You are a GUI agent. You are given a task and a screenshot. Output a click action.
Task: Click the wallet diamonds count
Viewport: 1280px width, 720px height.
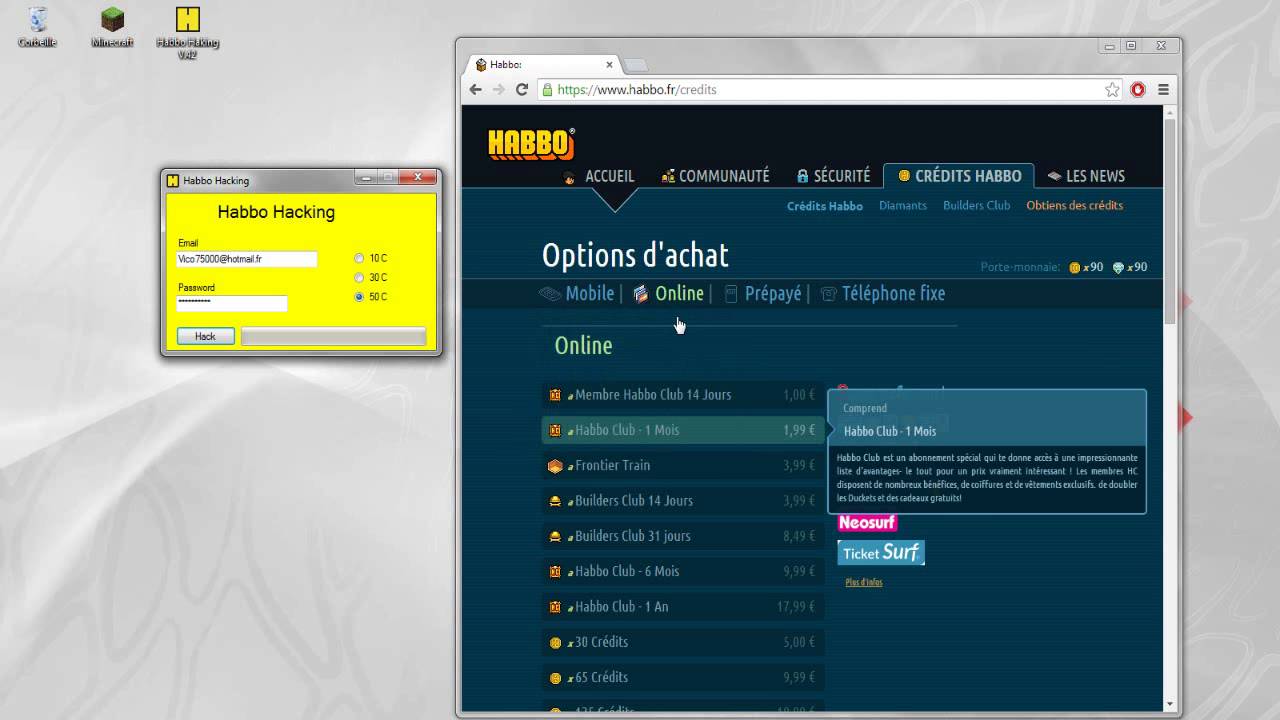click(1130, 267)
